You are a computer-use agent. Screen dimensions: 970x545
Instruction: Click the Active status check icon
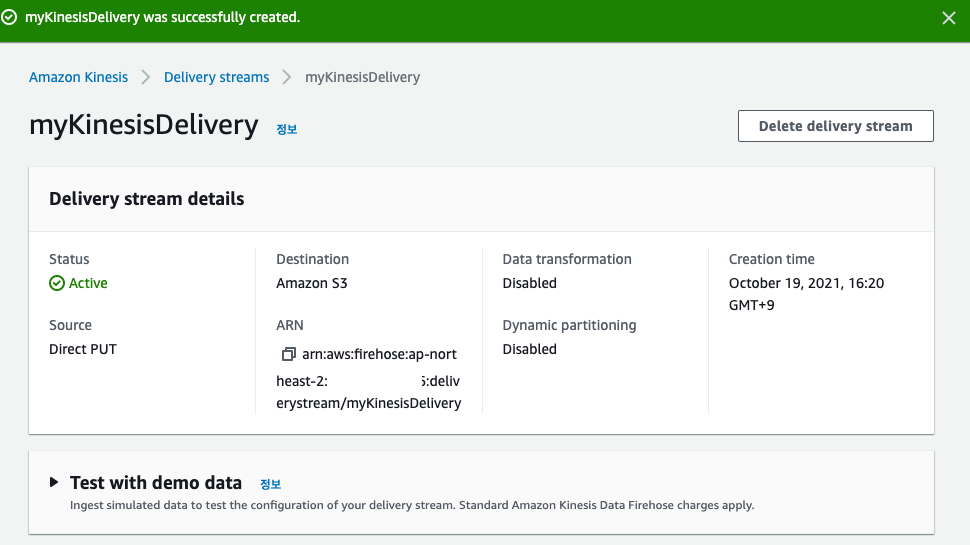57,283
